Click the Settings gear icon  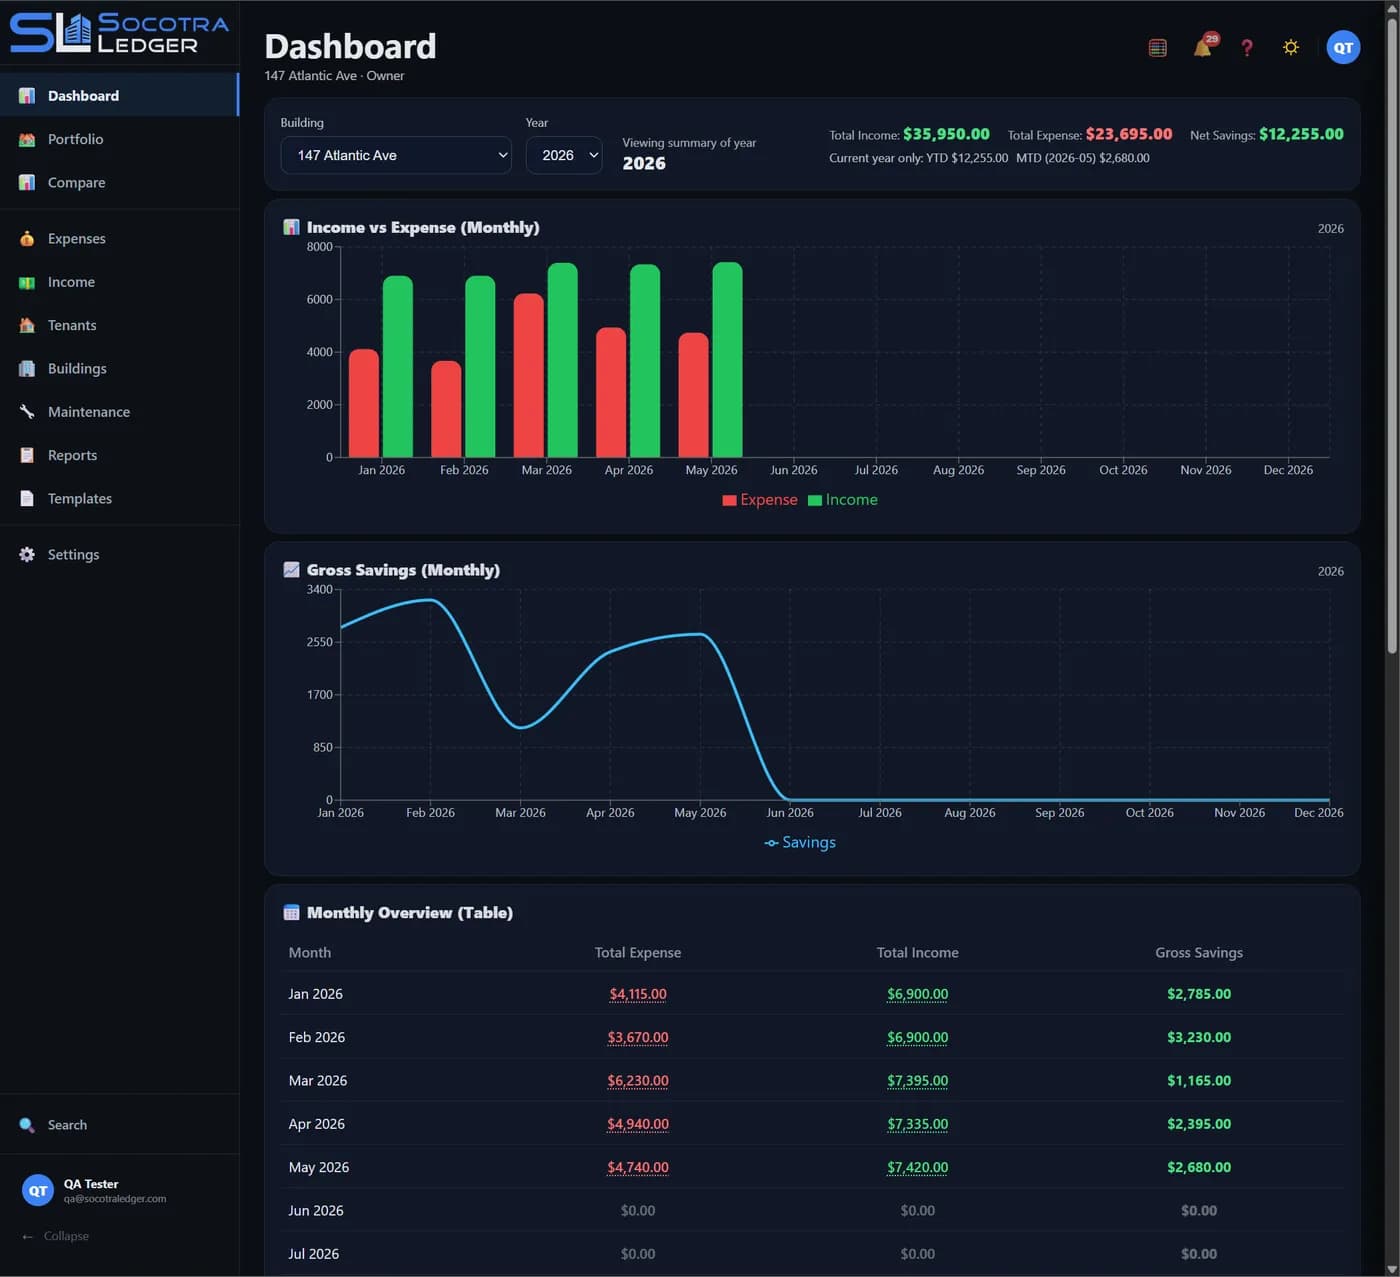27,554
